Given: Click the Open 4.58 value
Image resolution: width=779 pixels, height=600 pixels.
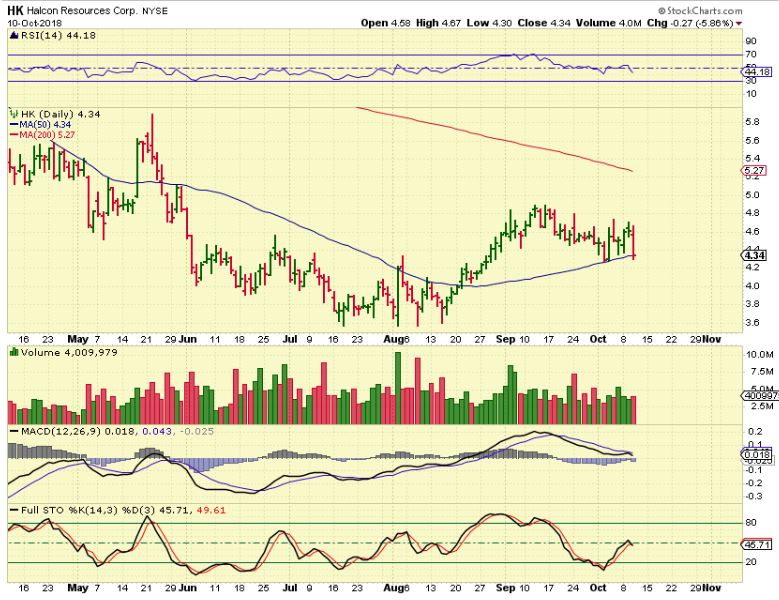Looking at the screenshot, I should click(385, 23).
